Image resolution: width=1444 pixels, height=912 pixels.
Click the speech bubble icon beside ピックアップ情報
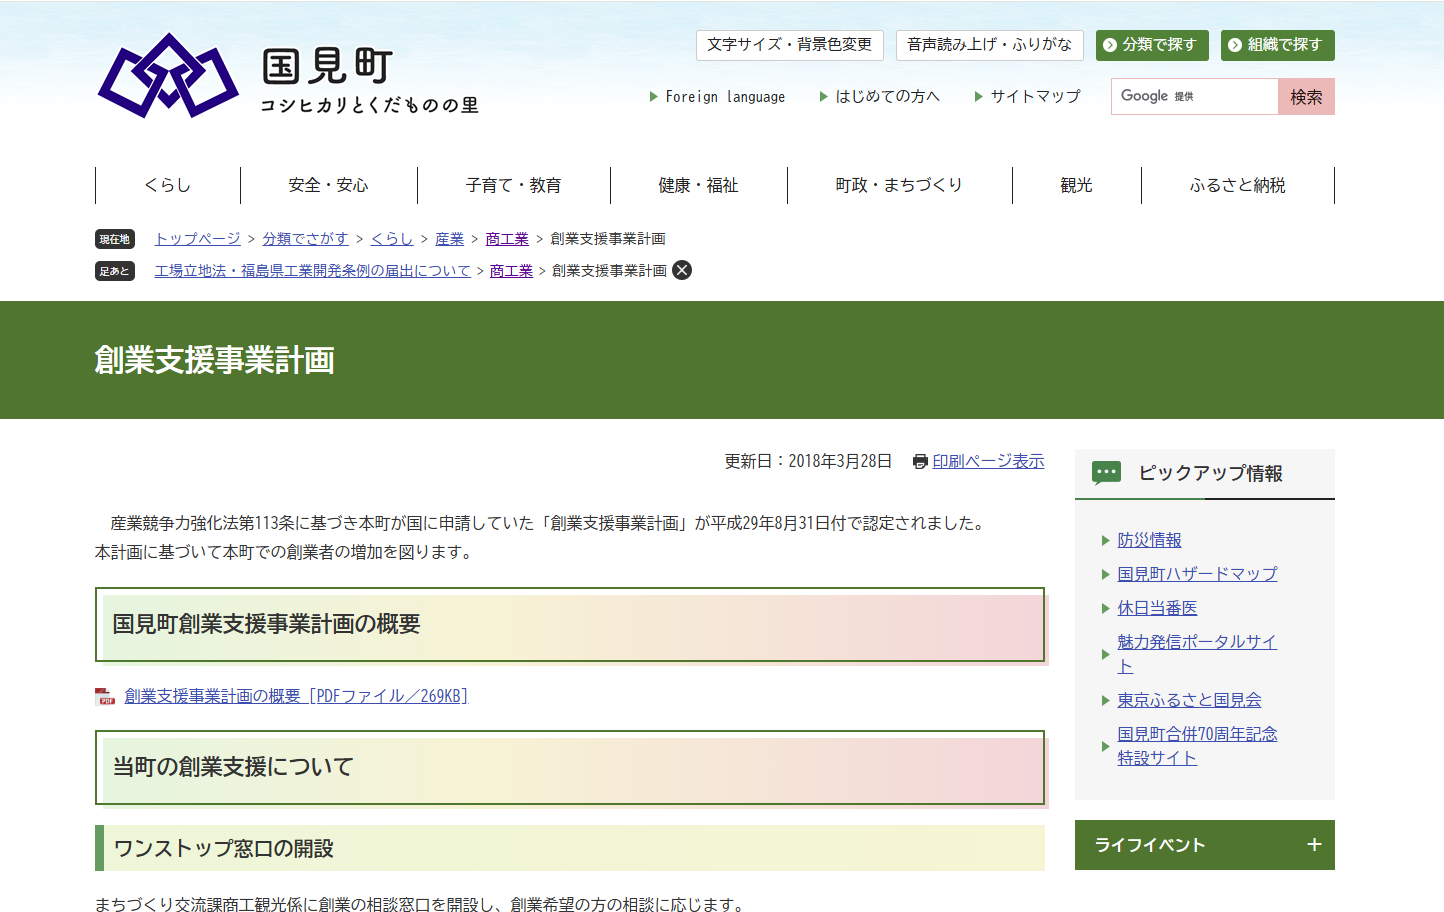(1106, 473)
